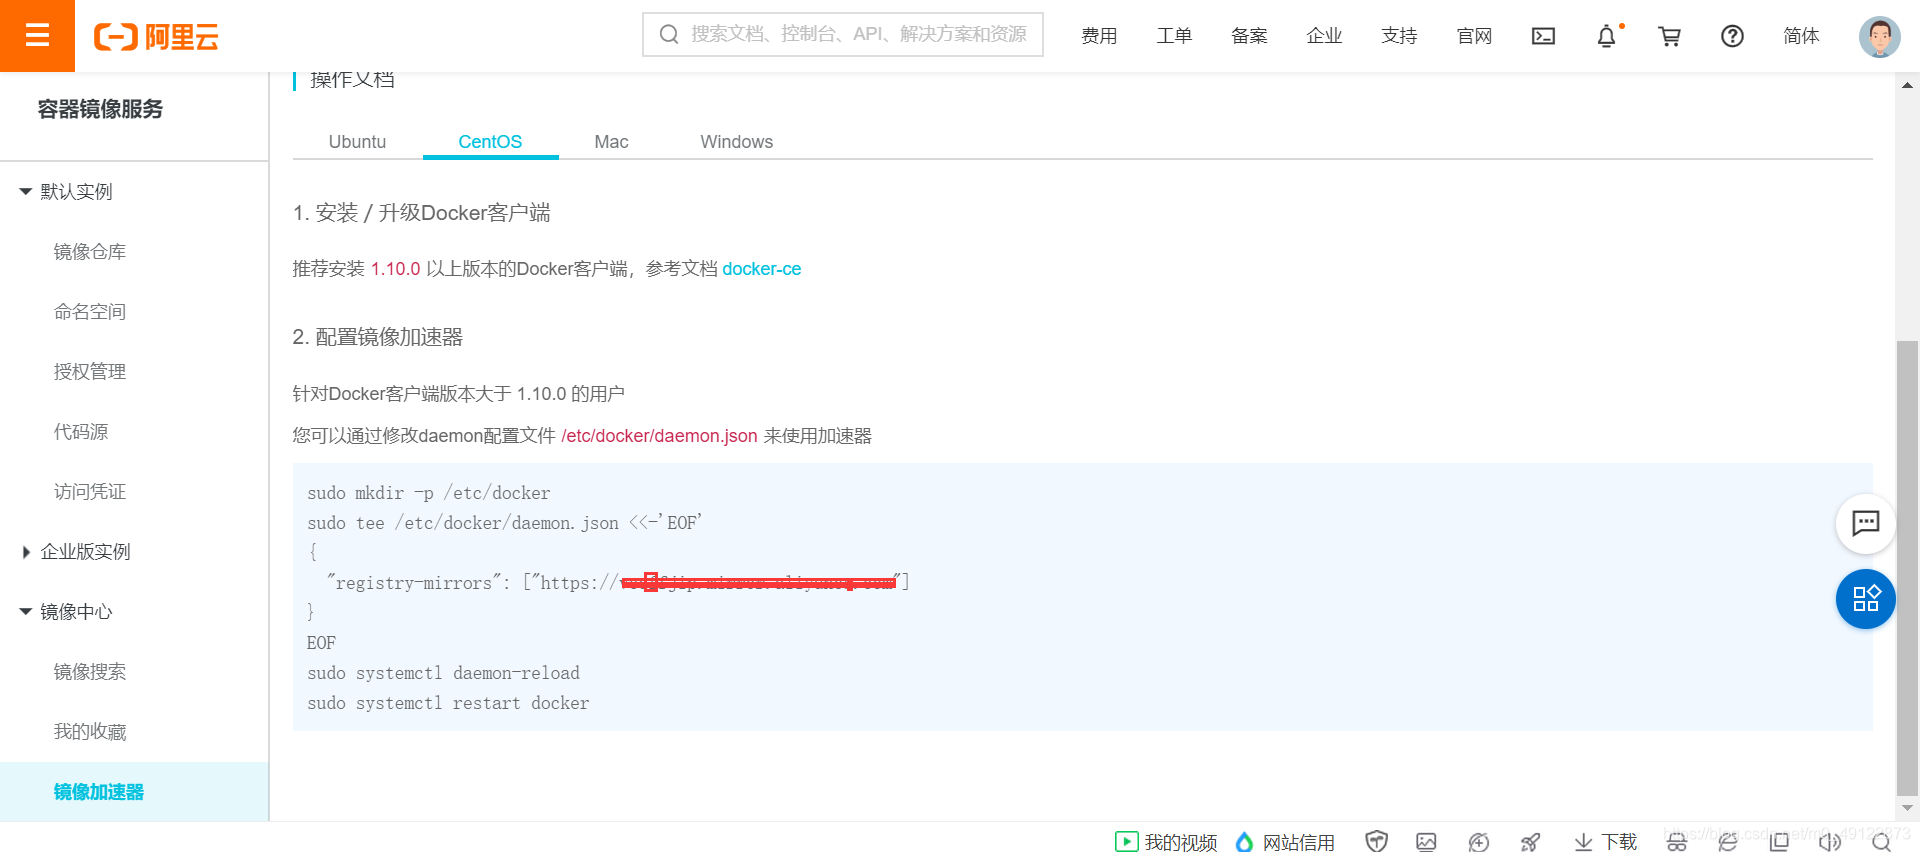Open the 简体 language selector
The width and height of the screenshot is (1920, 852).
click(x=1801, y=36)
